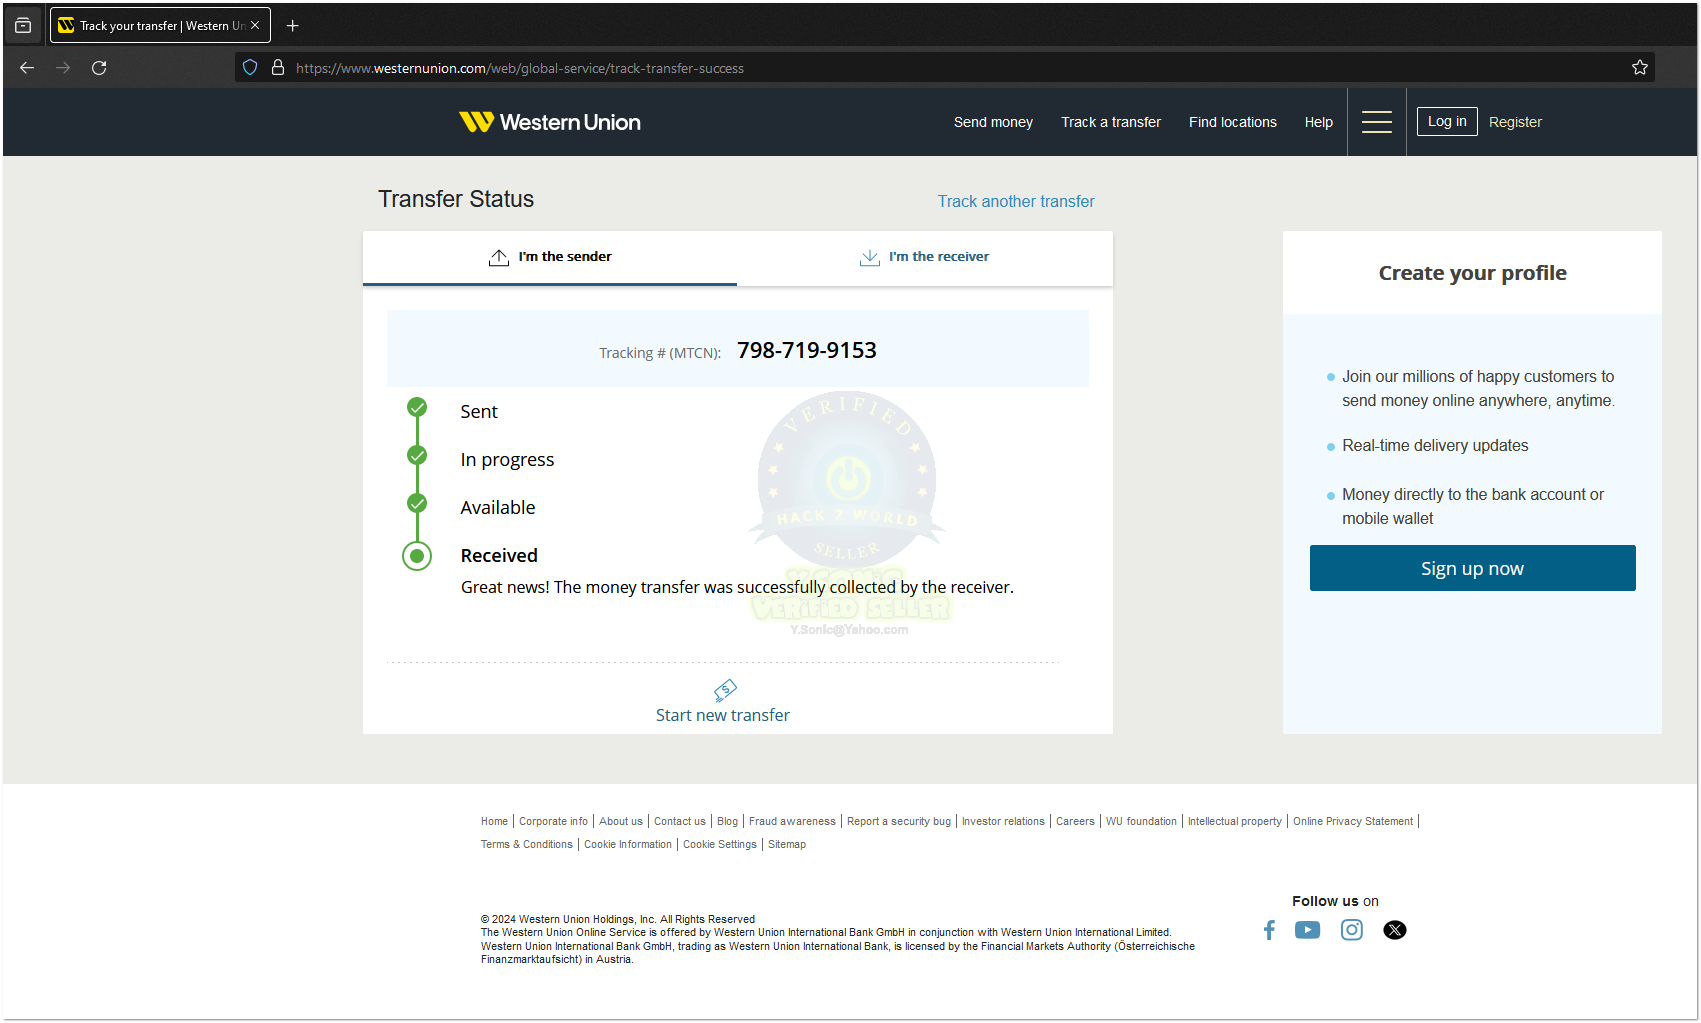The height and width of the screenshot is (1023, 1701).
Task: Open Cookie Information footer link
Action: pos(628,844)
